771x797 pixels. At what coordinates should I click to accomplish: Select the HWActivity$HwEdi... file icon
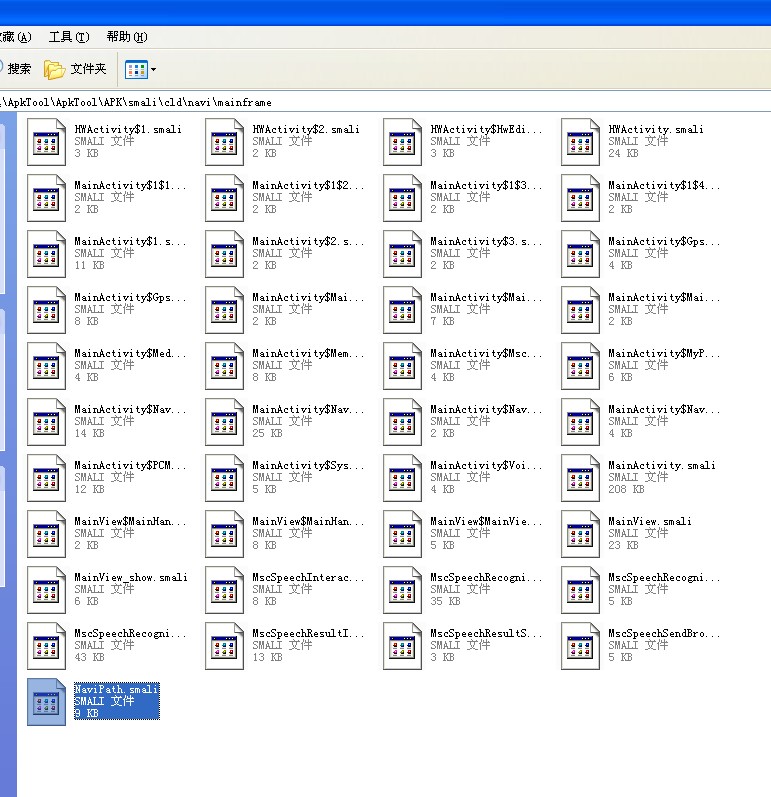(402, 142)
